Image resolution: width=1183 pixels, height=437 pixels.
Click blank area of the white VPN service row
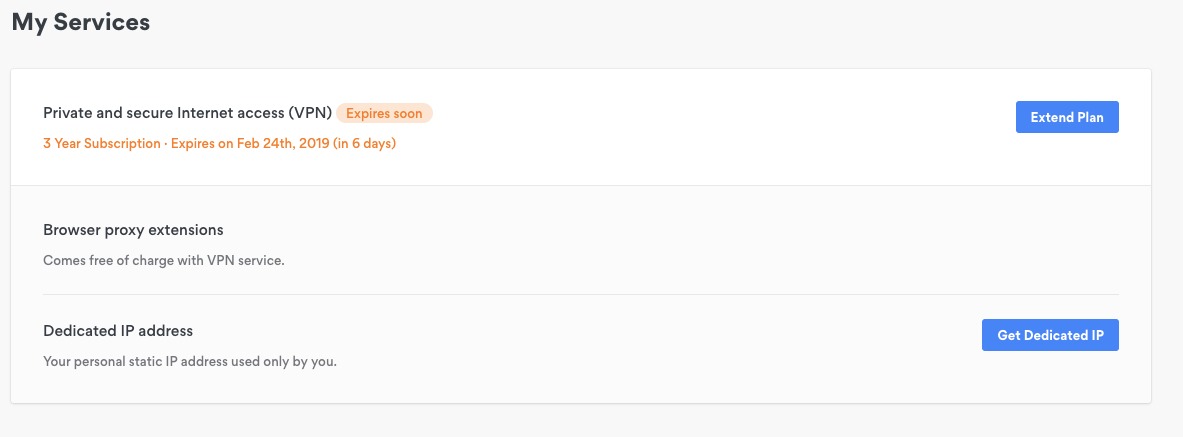(717, 127)
